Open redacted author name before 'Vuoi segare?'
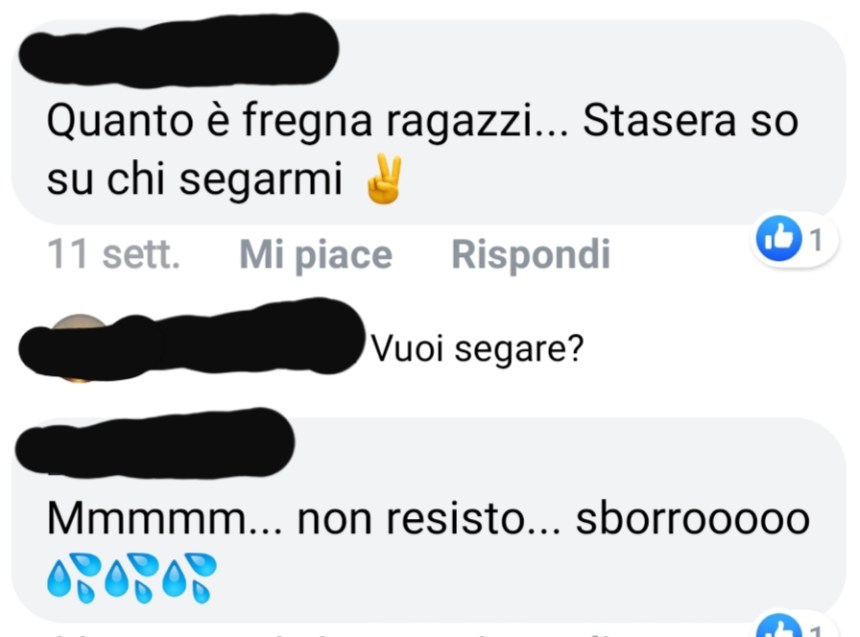 (x=192, y=339)
